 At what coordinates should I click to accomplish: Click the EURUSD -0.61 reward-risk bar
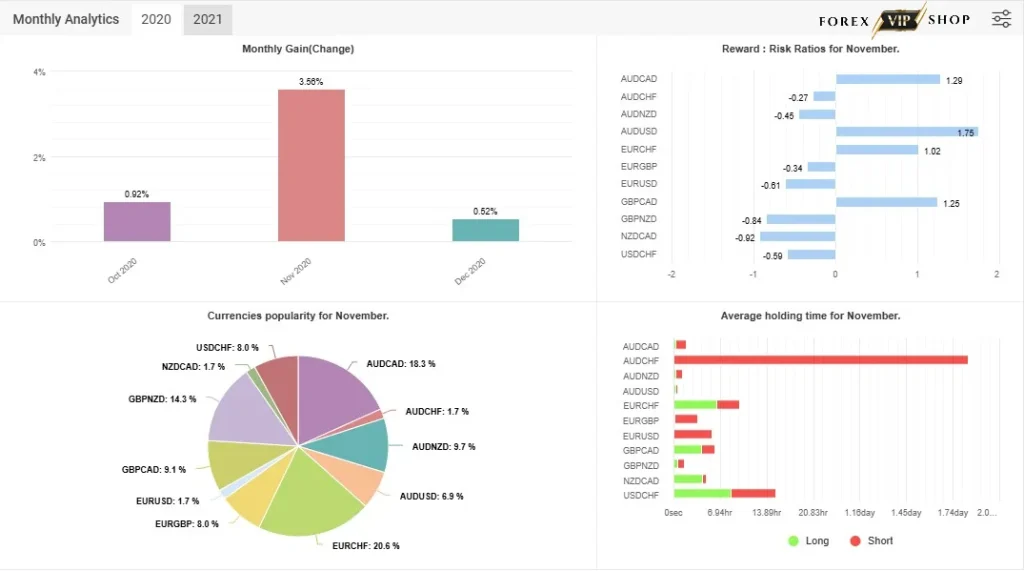tap(810, 184)
